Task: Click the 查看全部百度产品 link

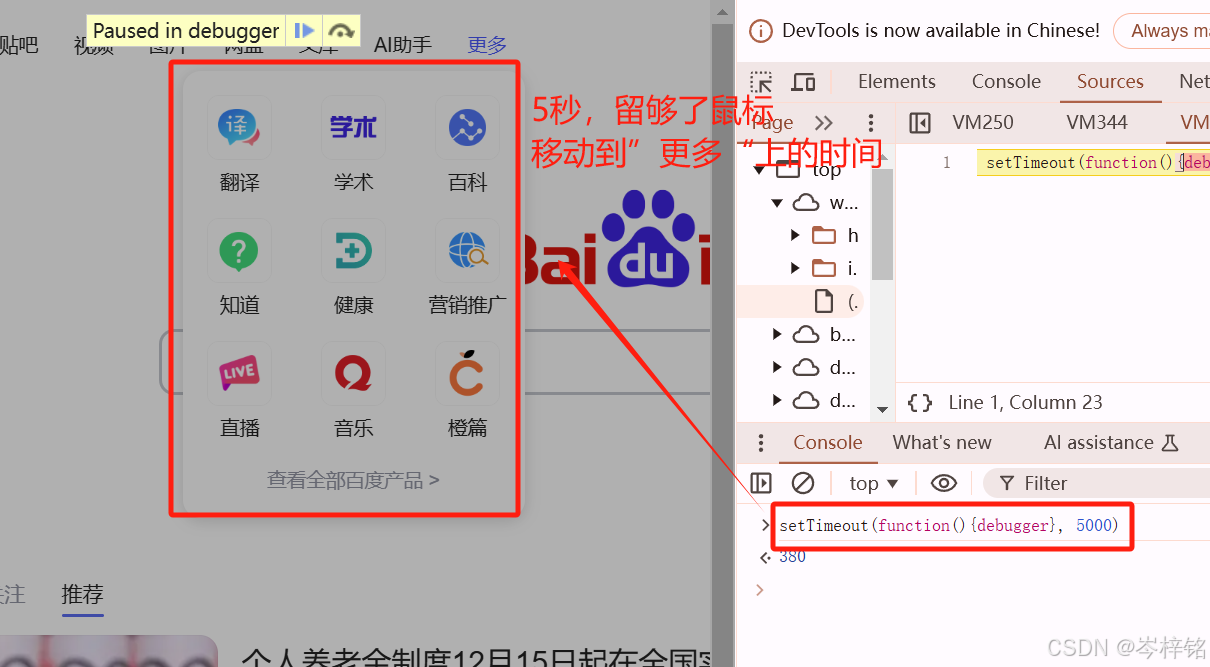Action: 353,480
